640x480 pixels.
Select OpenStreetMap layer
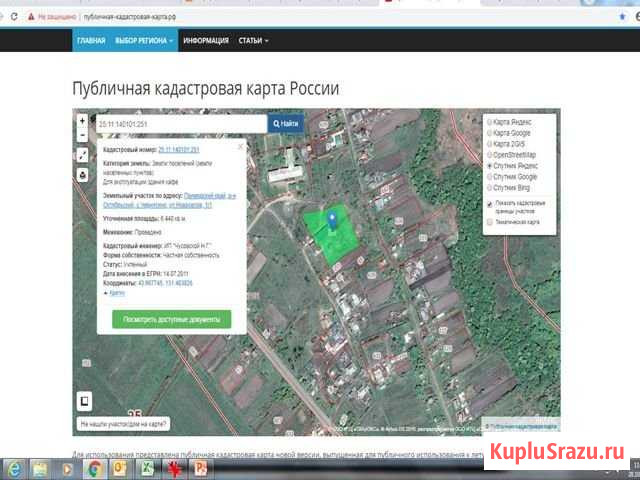(511, 155)
